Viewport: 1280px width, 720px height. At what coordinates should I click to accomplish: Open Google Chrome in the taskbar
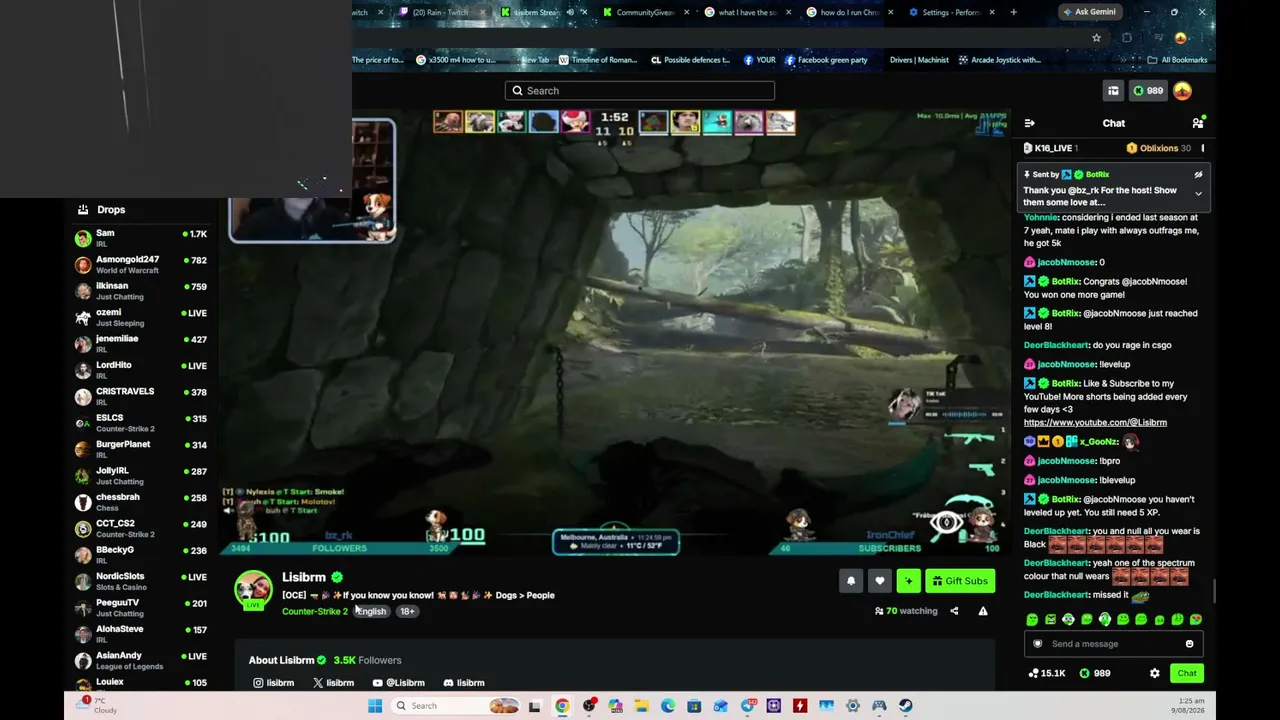(x=562, y=706)
